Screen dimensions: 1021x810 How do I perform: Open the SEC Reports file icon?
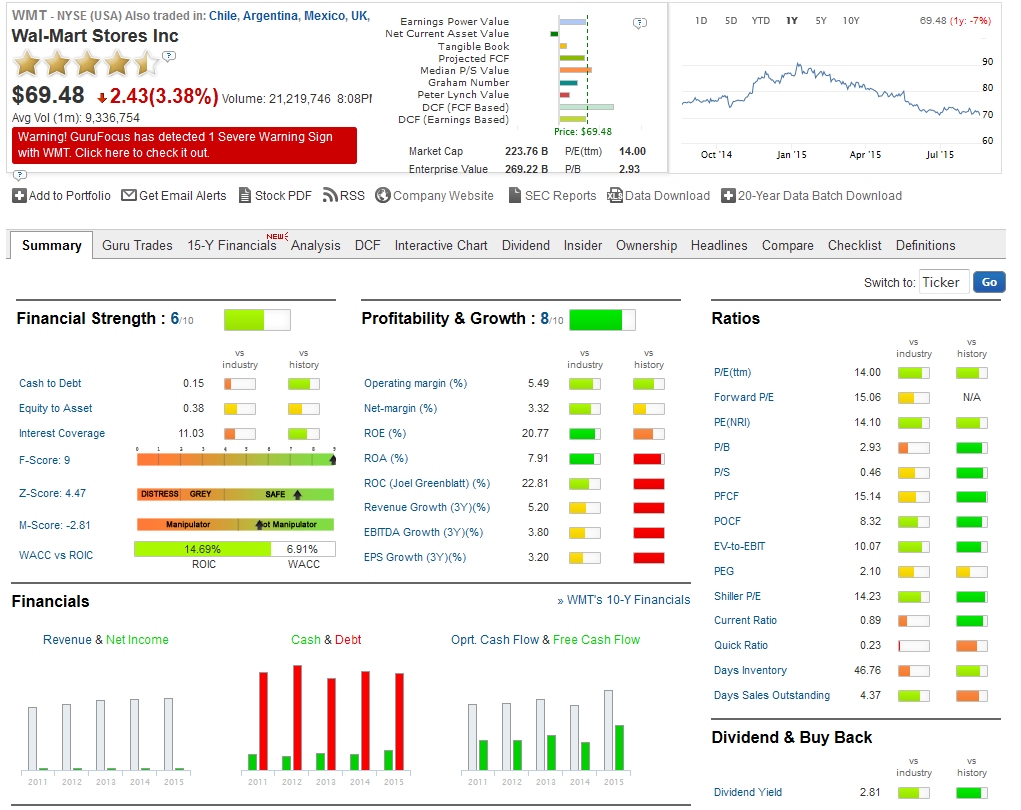(x=515, y=195)
